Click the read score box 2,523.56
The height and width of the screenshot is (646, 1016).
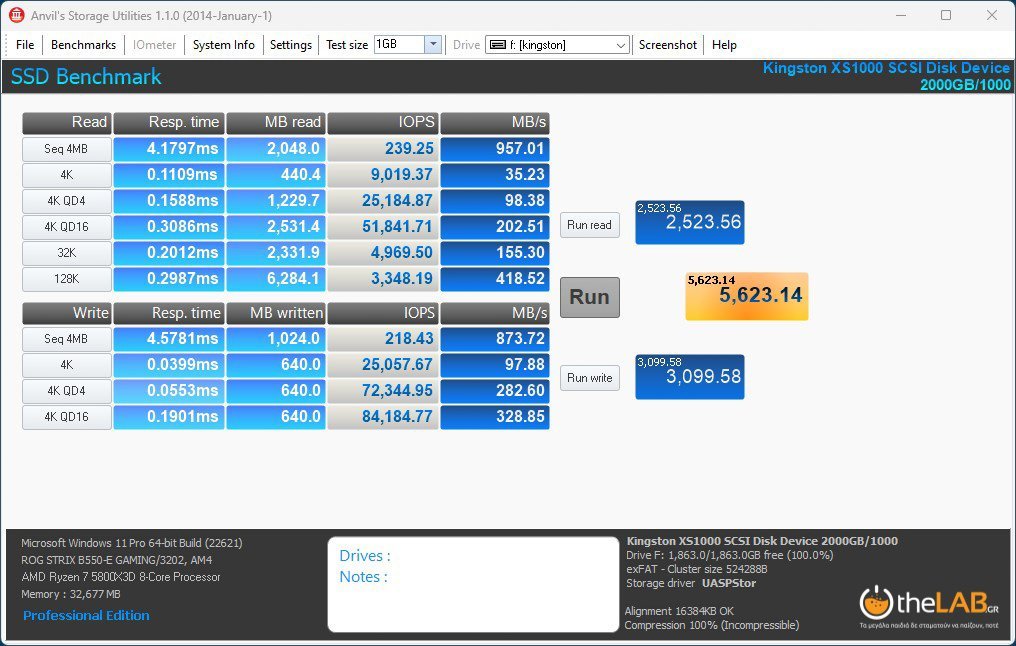689,222
